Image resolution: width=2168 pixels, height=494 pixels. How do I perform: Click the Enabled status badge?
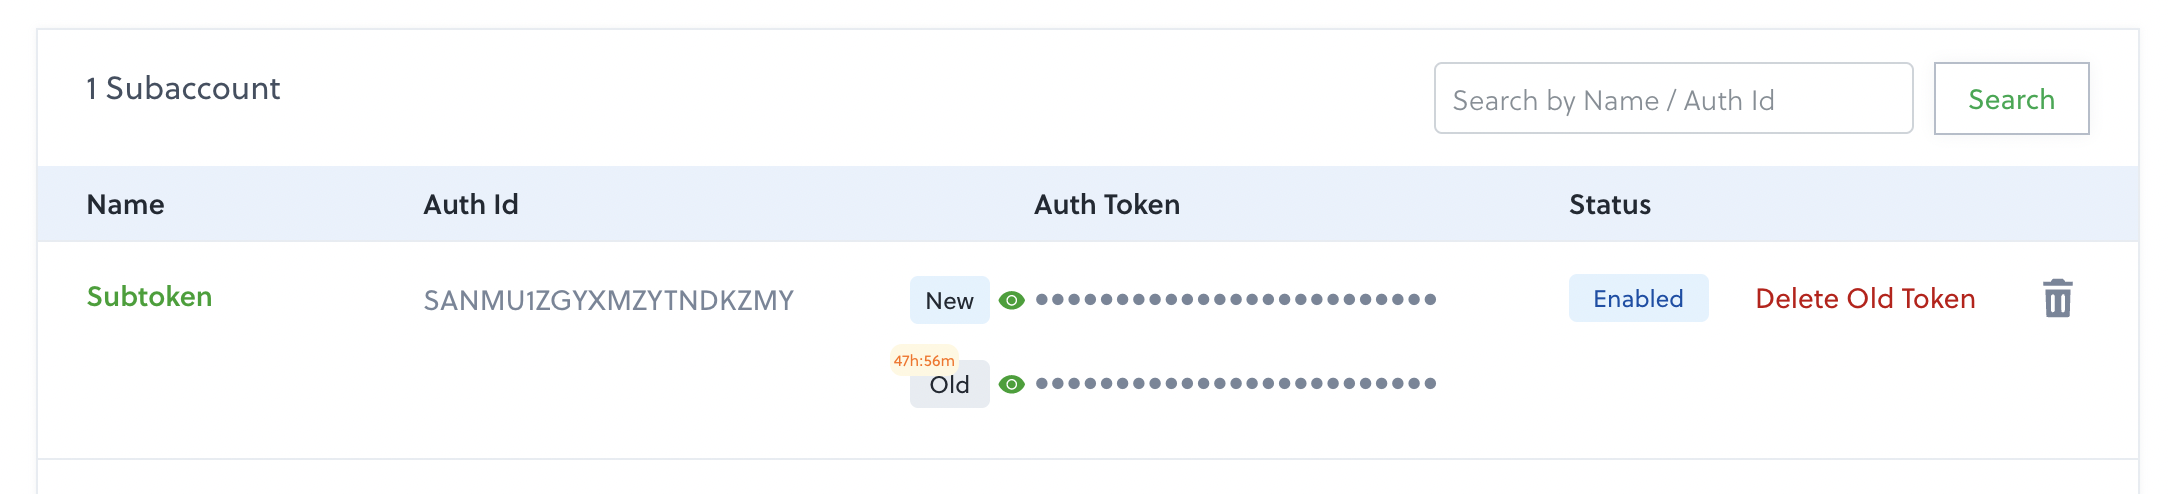point(1638,298)
